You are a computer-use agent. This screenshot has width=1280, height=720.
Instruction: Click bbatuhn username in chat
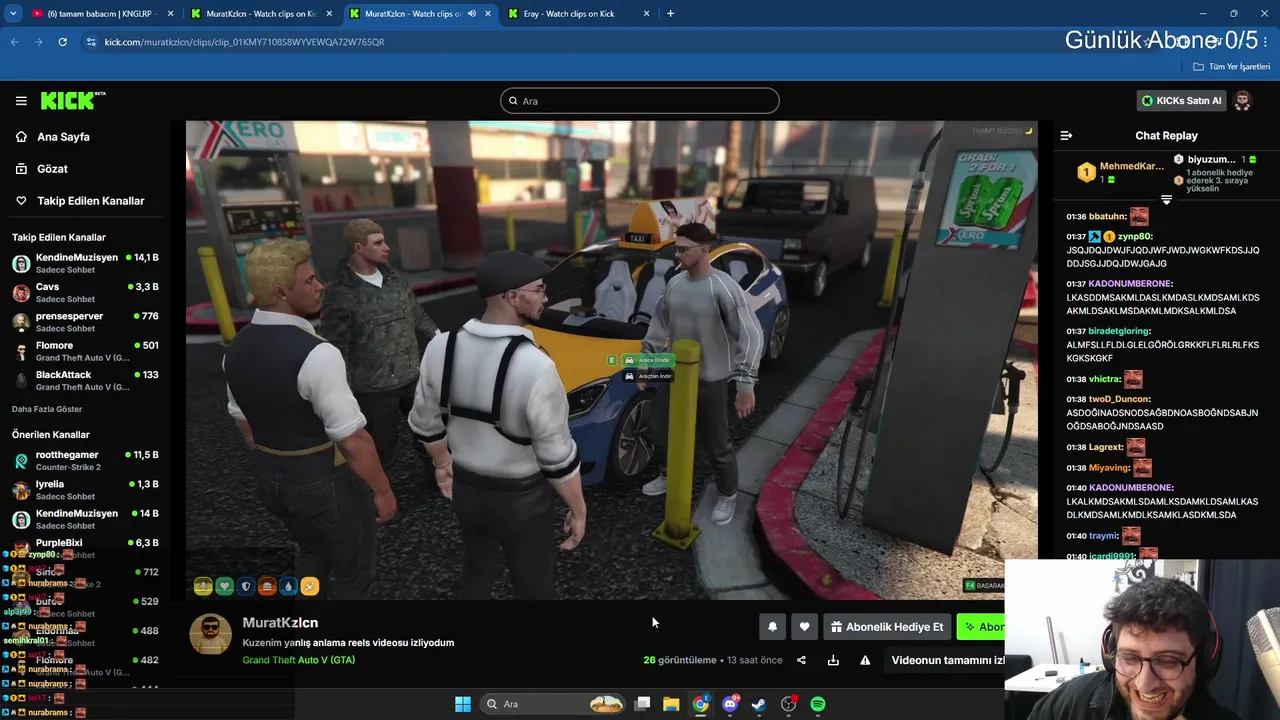[1107, 216]
